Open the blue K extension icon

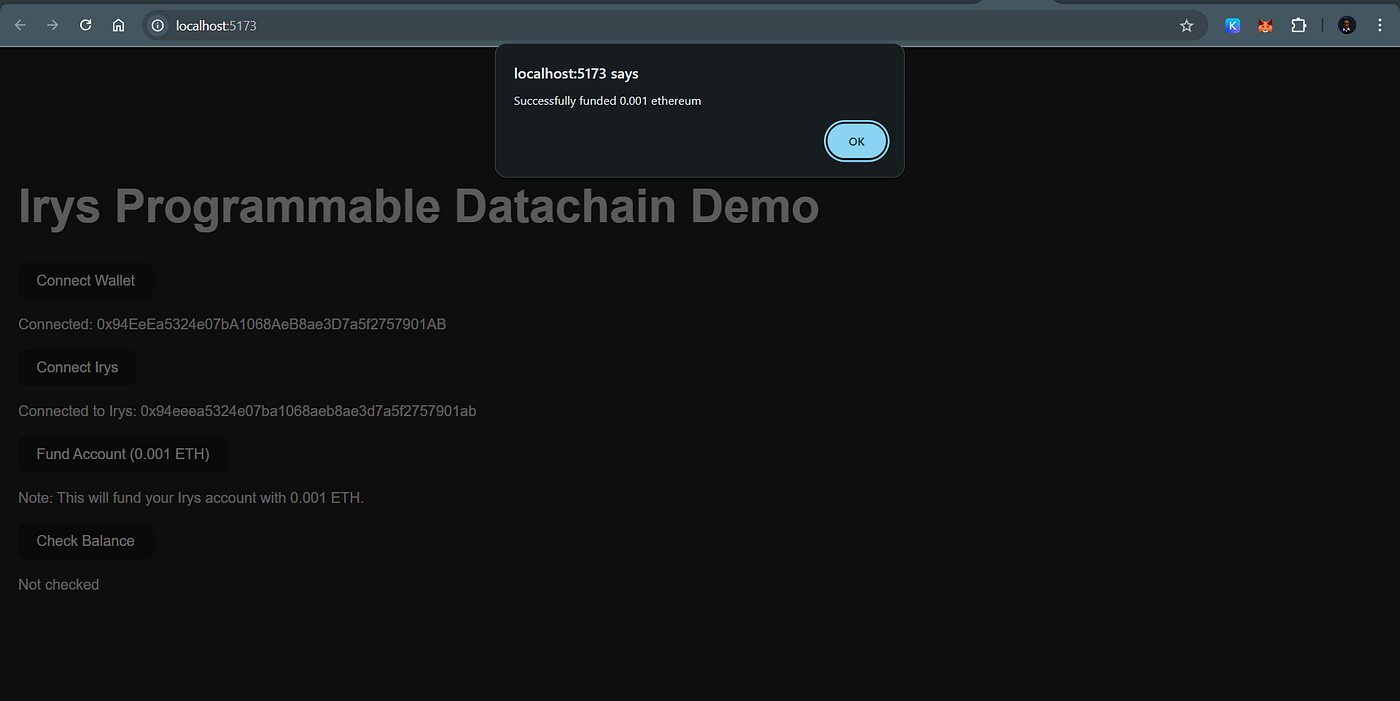(x=1233, y=26)
